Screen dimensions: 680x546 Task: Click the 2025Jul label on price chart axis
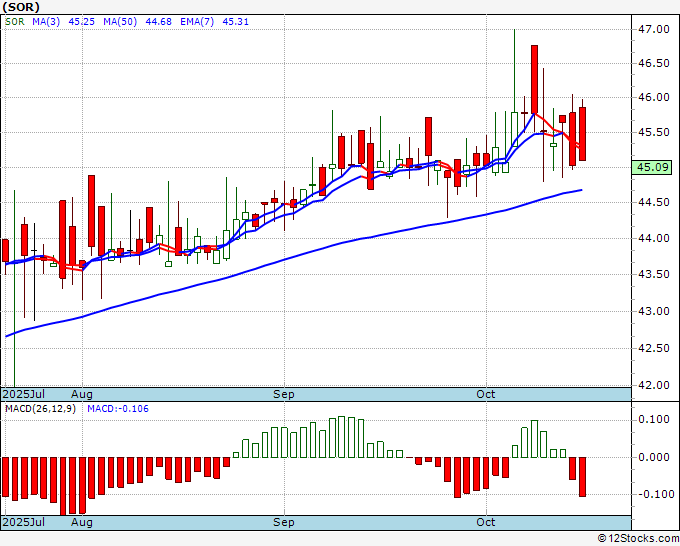coord(24,394)
